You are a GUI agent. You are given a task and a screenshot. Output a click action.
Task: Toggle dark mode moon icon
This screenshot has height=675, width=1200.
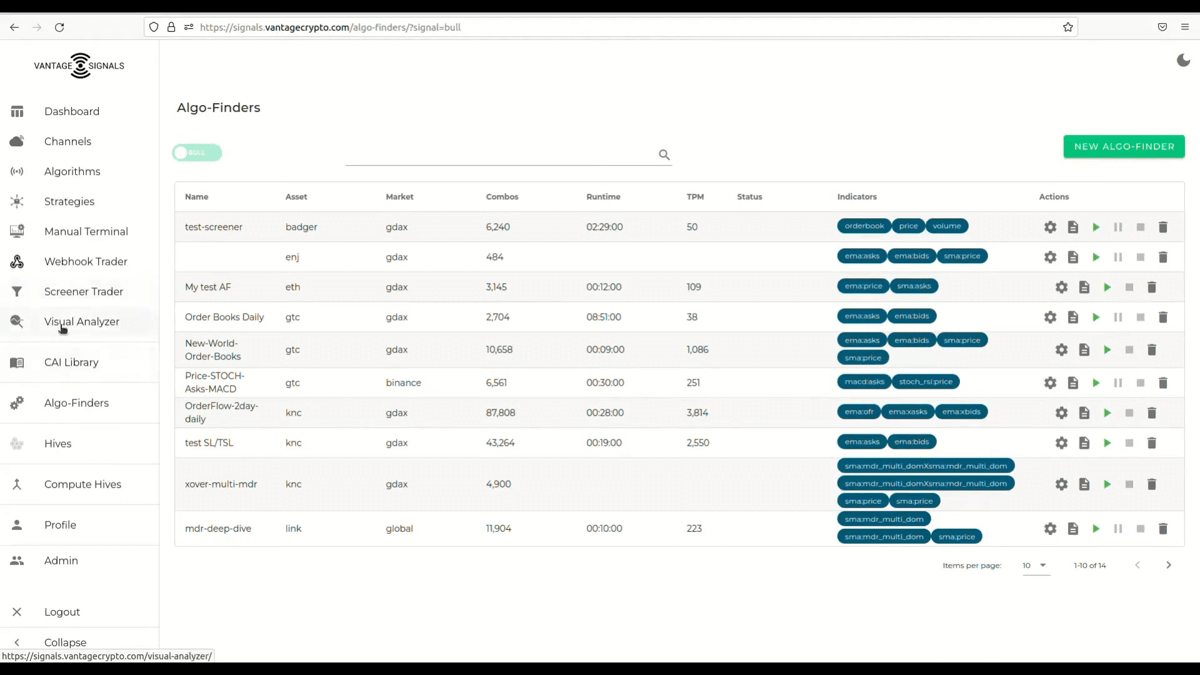click(1183, 61)
